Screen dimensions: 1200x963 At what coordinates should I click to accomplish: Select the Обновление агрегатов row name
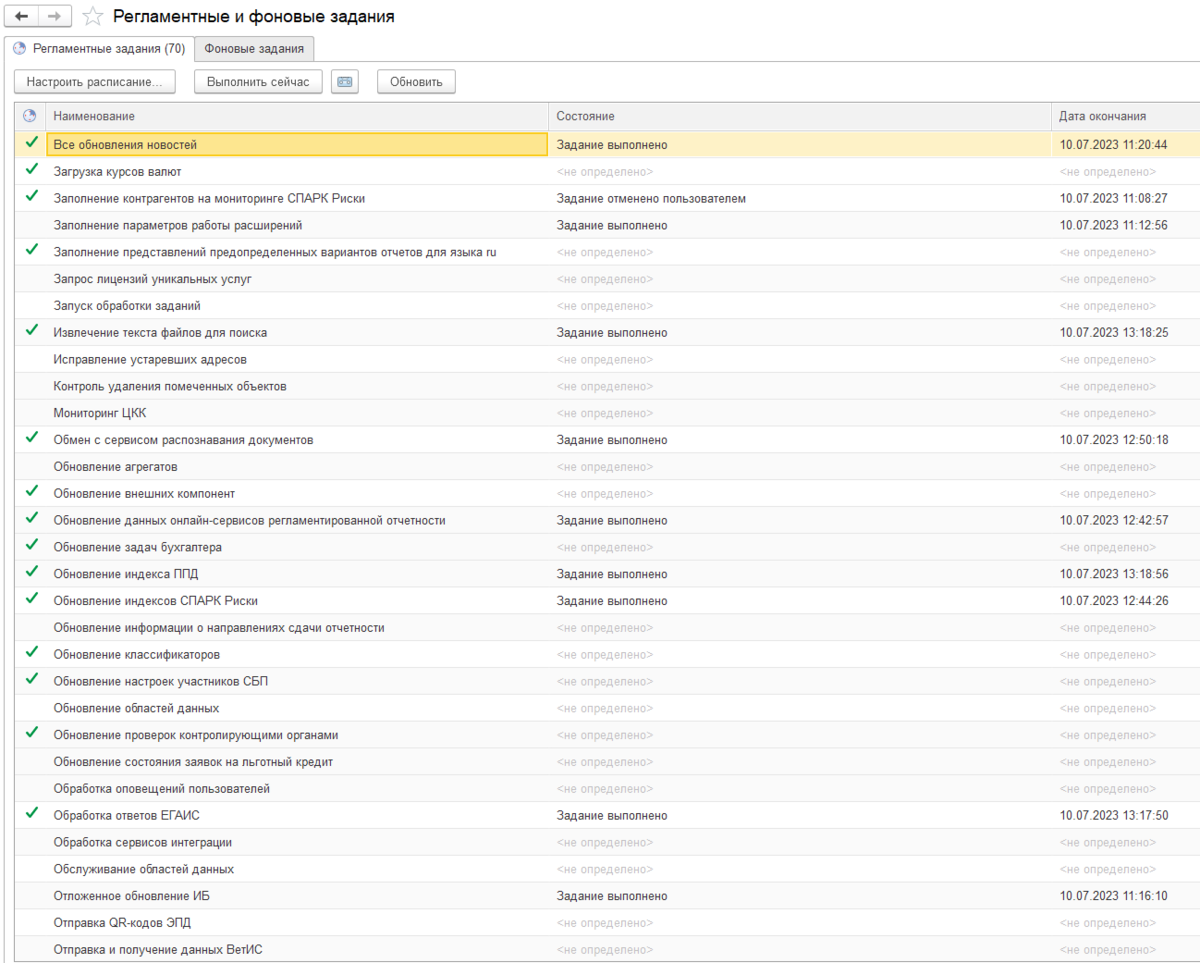click(116, 467)
